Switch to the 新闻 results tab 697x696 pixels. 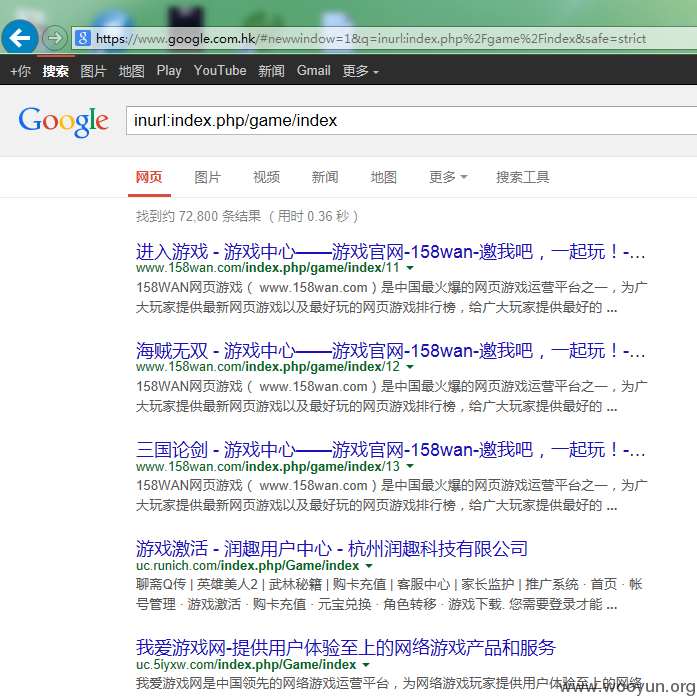(325, 177)
